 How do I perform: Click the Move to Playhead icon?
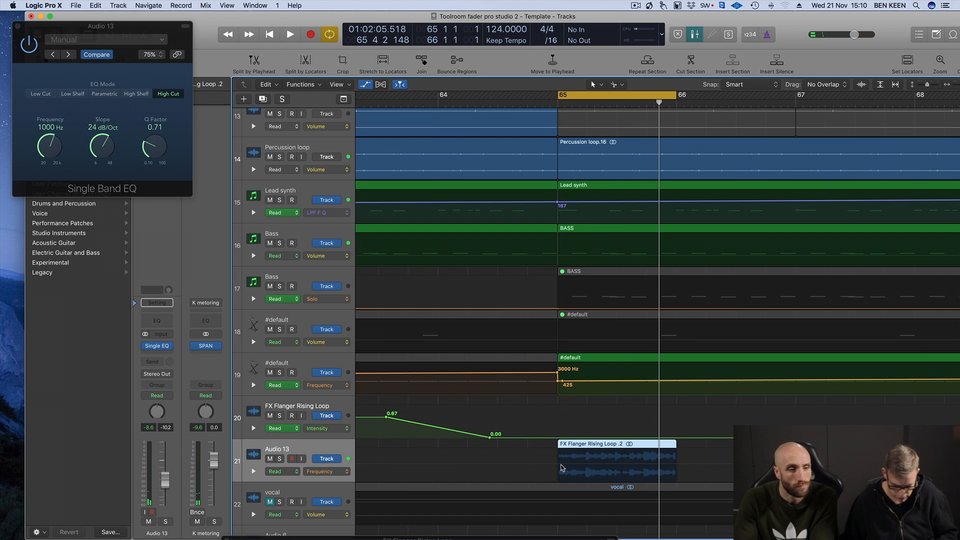[552, 63]
